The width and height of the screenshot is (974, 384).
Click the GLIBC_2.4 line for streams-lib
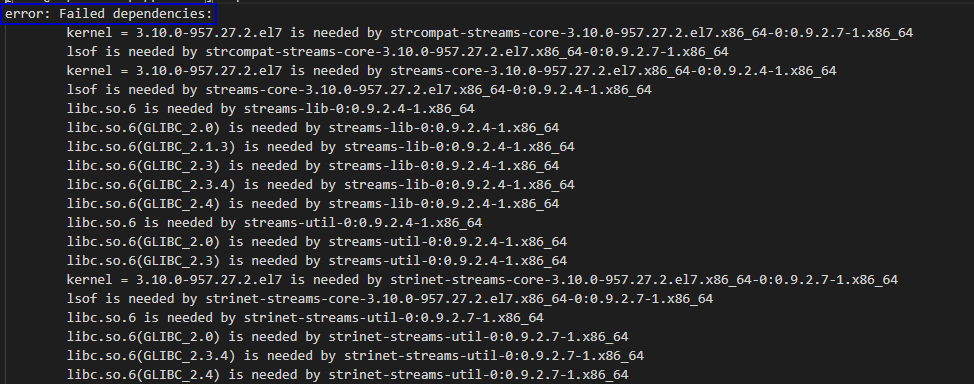coord(313,204)
